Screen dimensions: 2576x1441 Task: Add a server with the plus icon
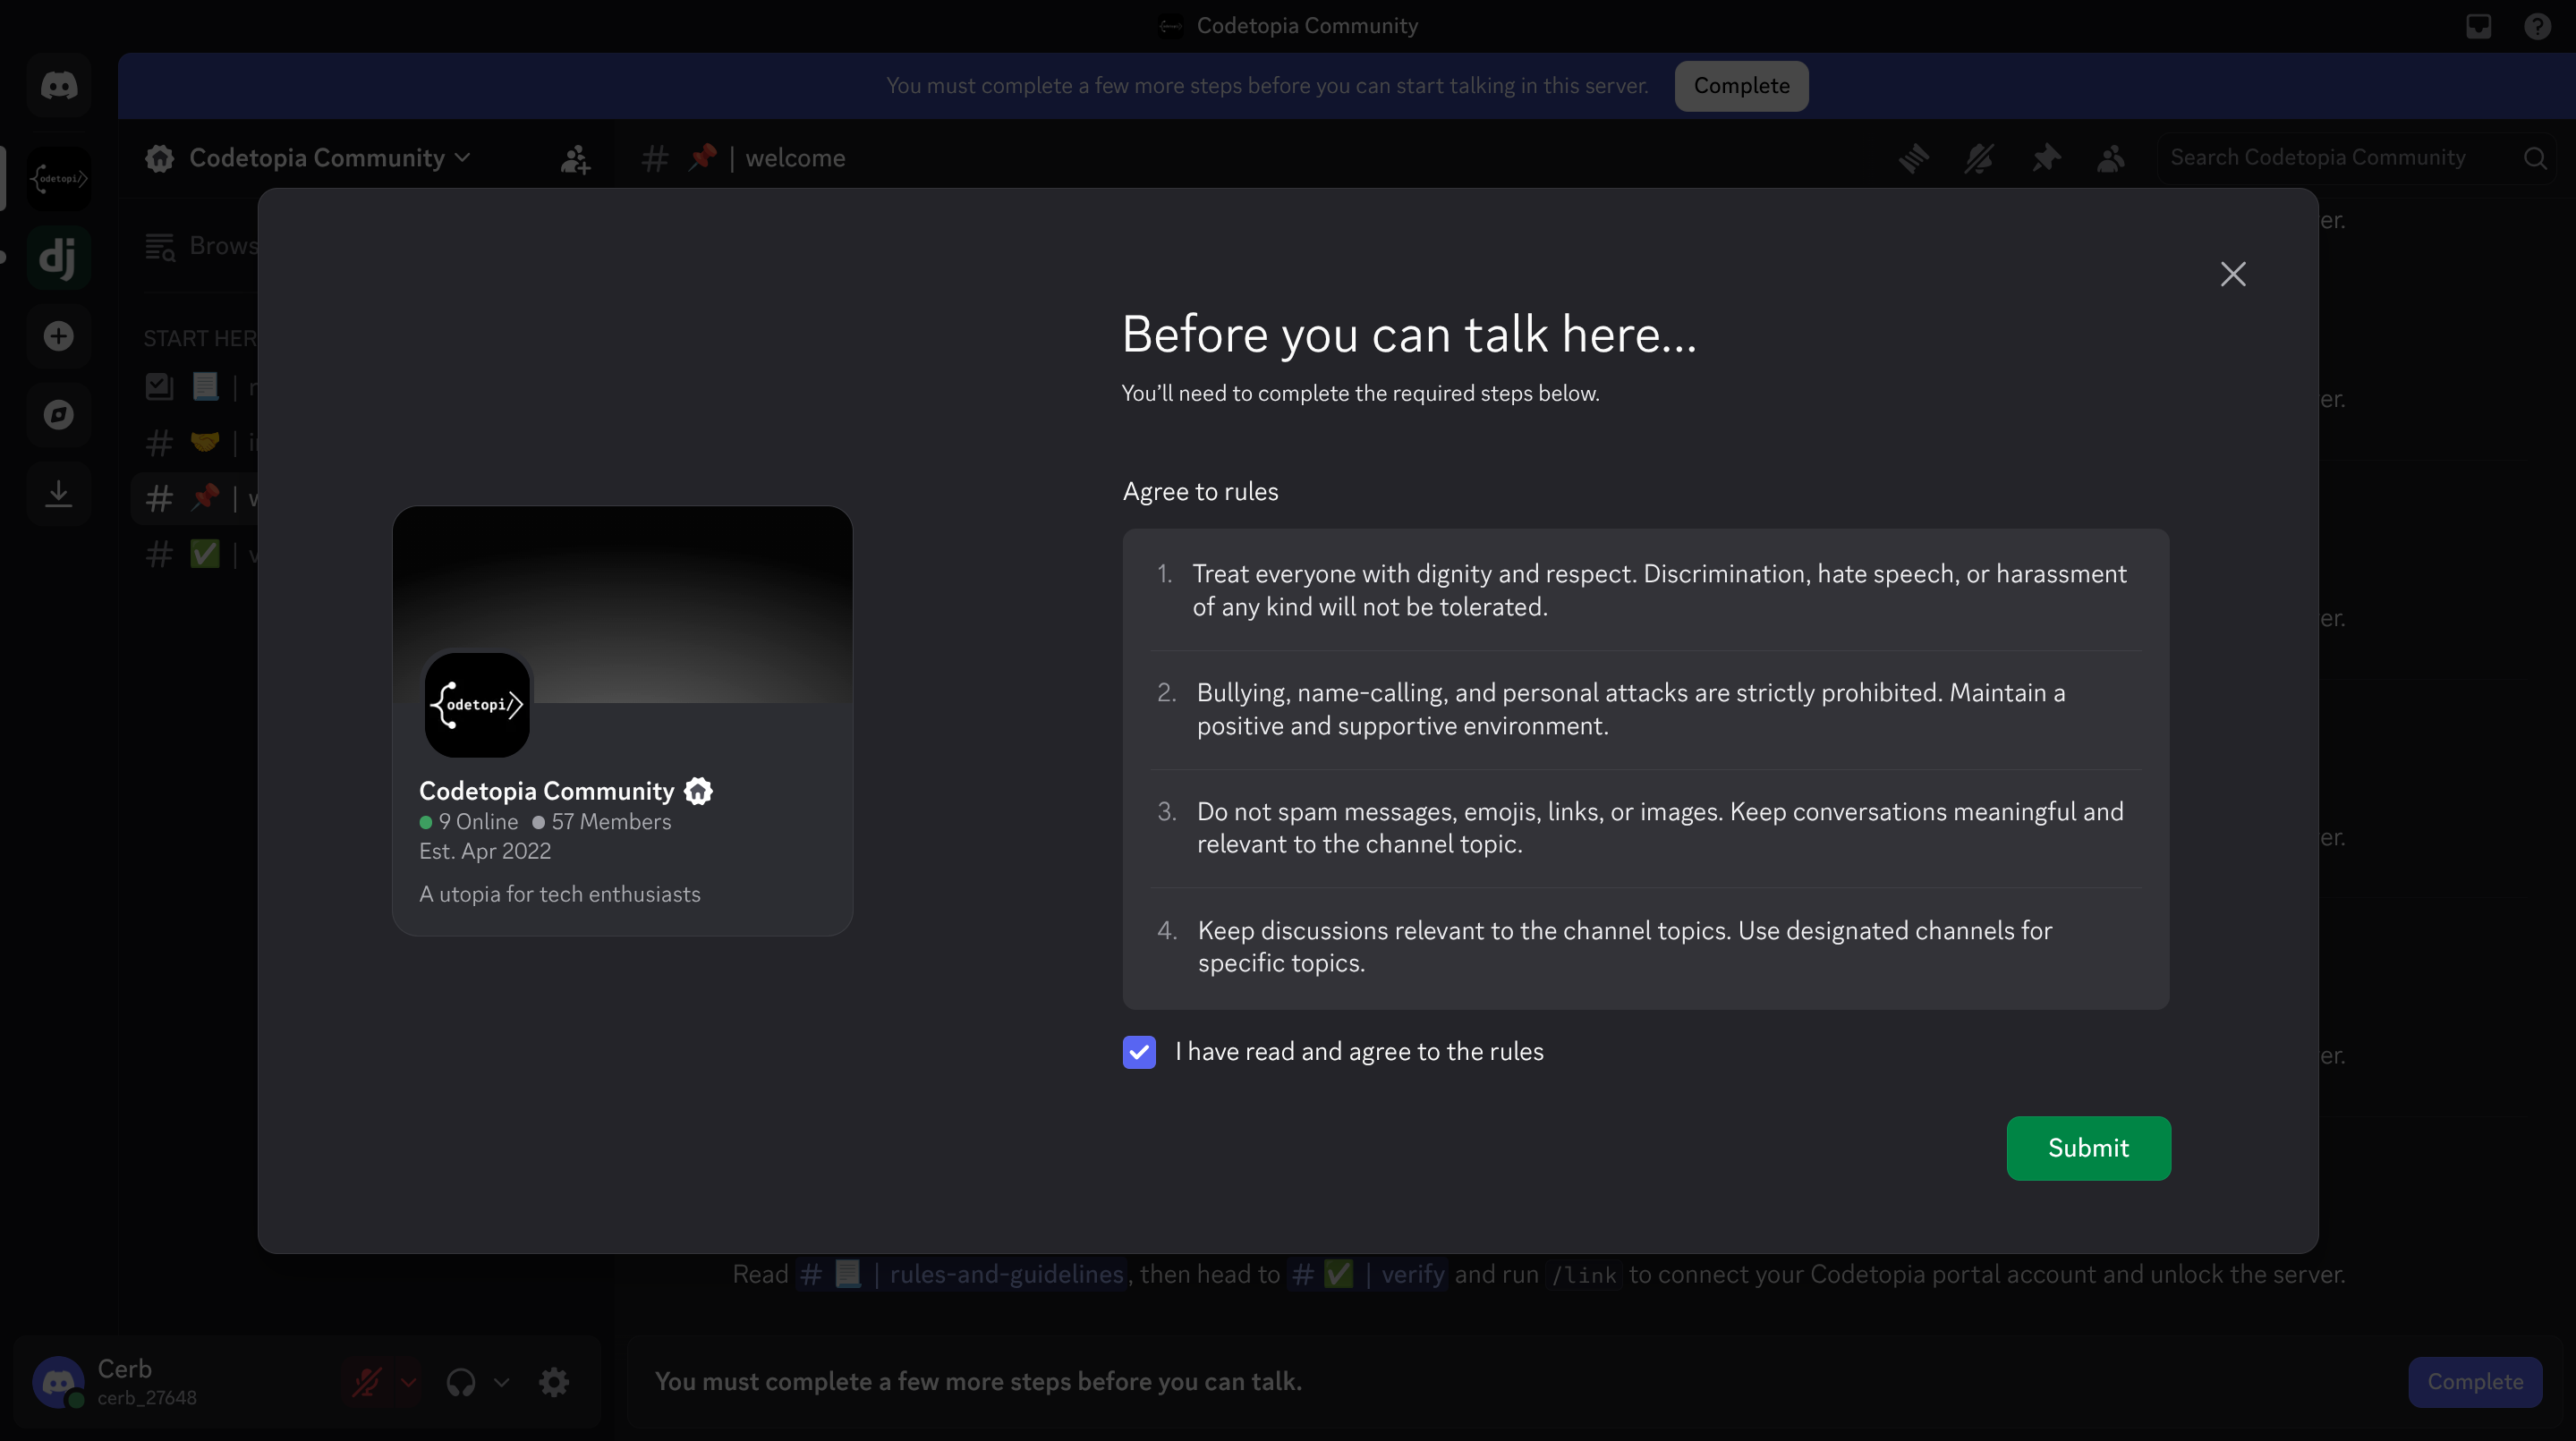point(59,336)
